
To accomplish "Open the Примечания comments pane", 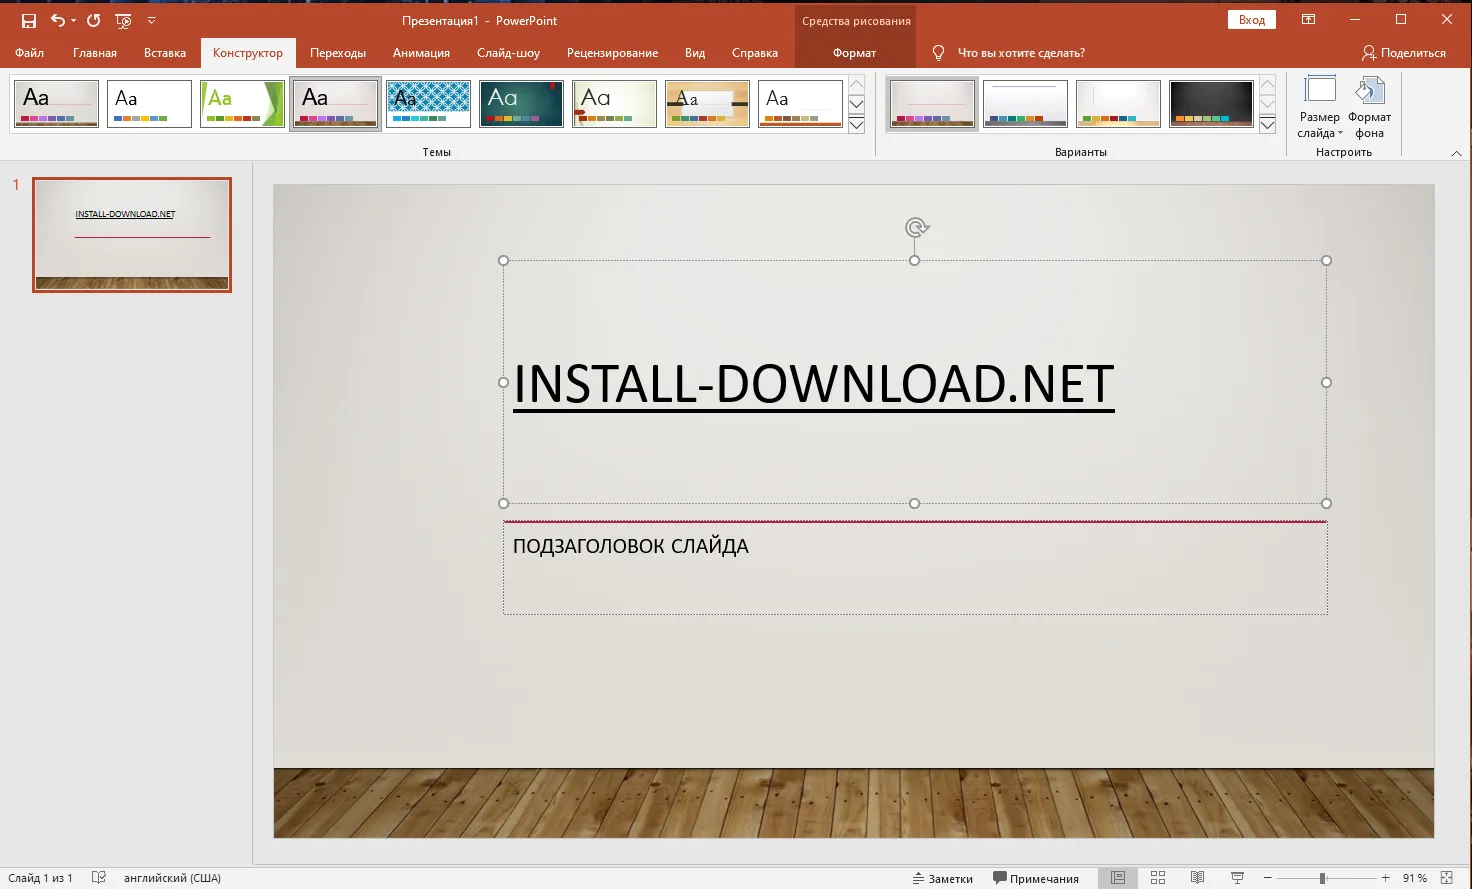I will coord(1035,878).
